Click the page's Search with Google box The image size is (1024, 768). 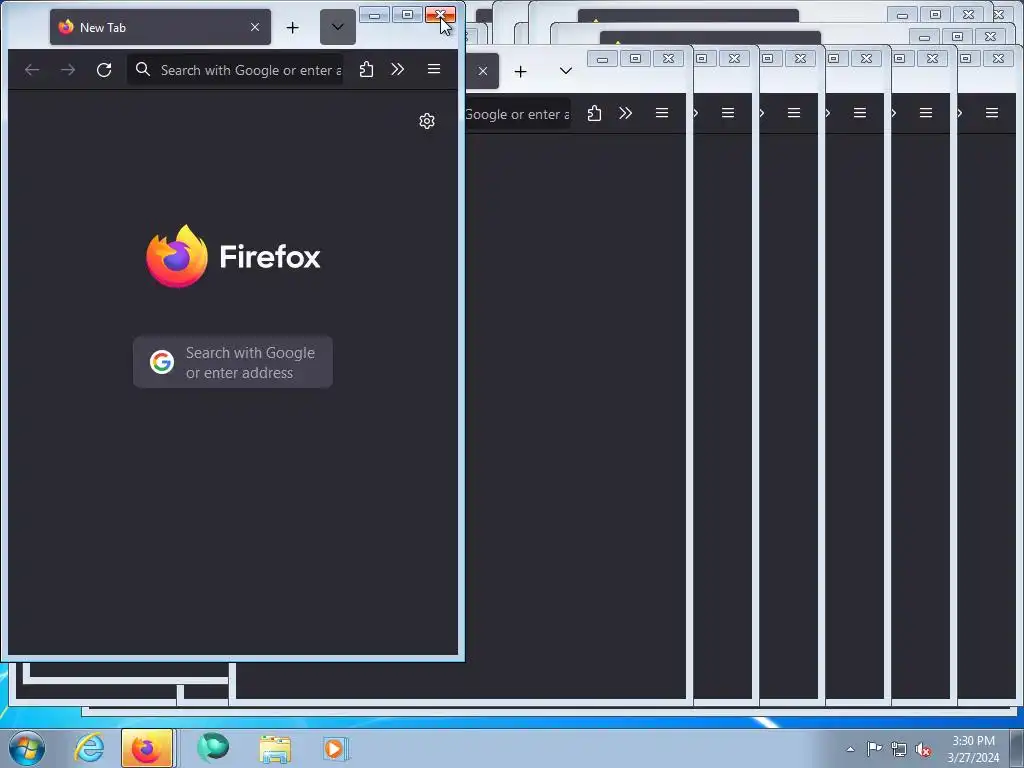click(x=233, y=362)
